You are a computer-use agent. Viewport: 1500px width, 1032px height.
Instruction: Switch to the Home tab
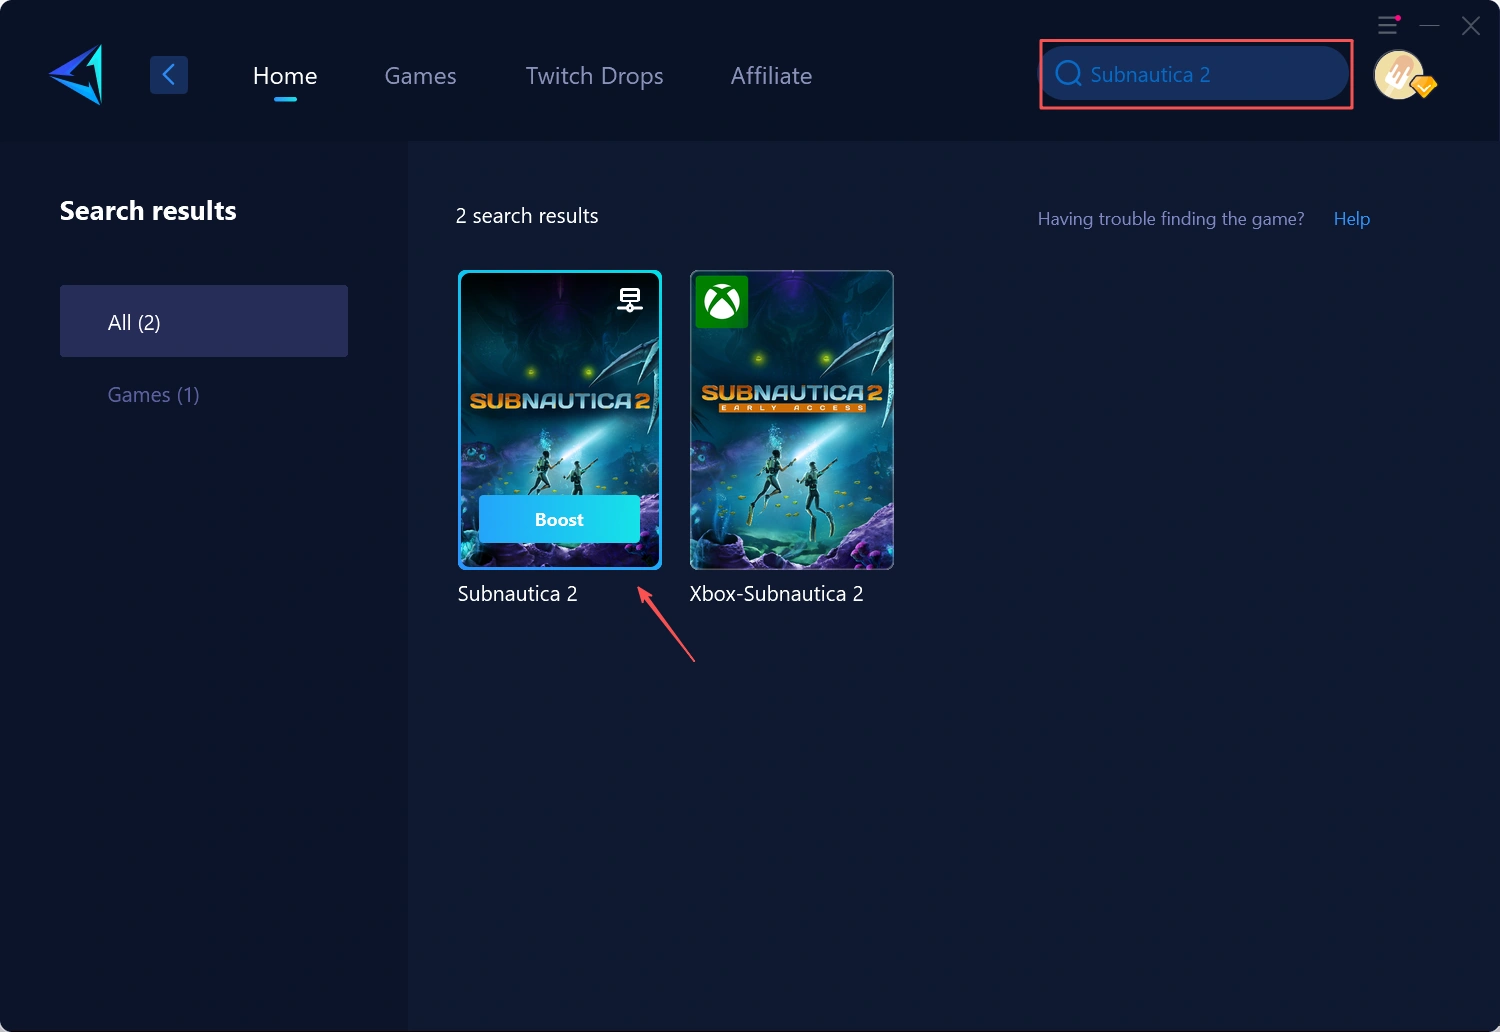(x=285, y=76)
